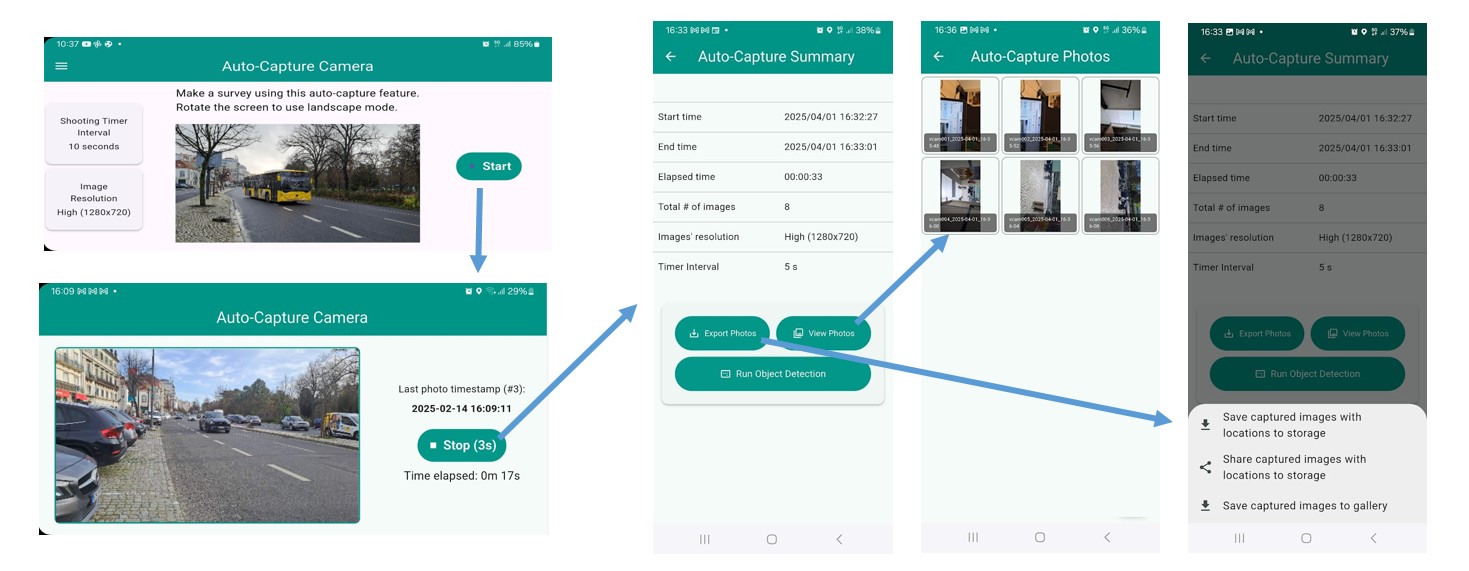Viewport: 1469px width, 571px height.
Task: Select Save captured images to gallery option
Action: pos(1304,506)
